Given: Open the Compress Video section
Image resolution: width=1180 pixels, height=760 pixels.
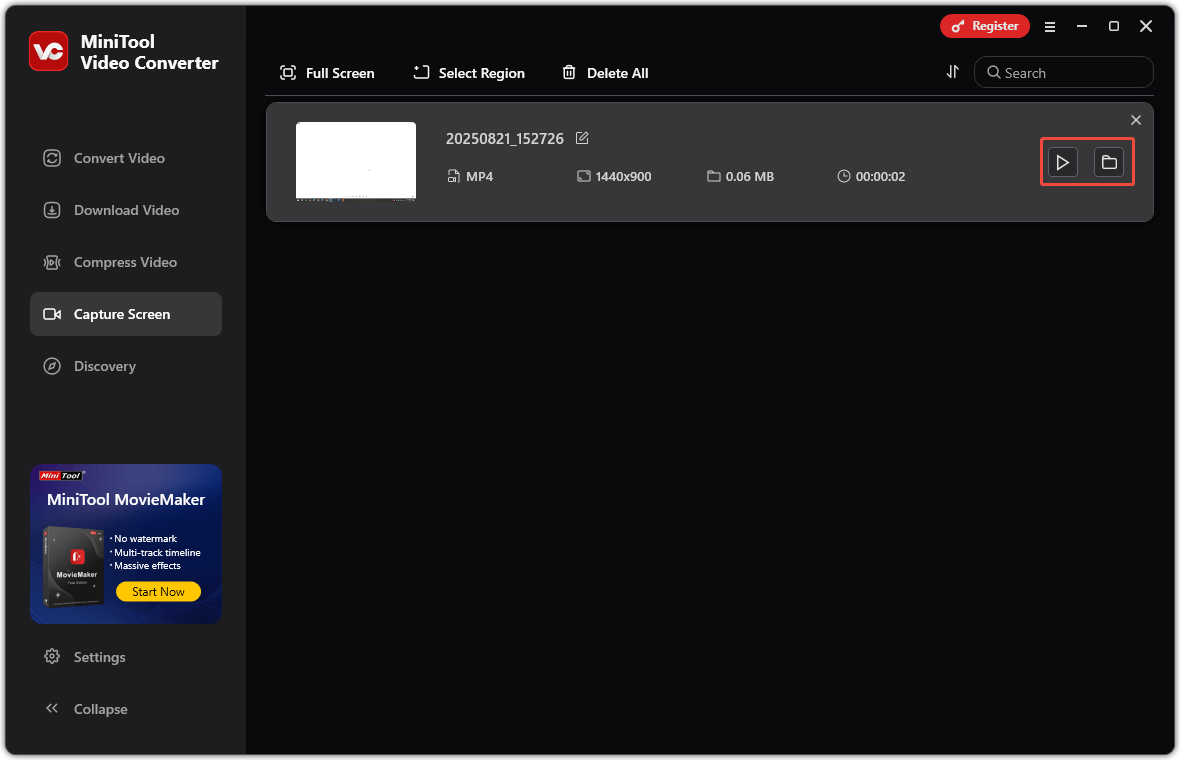Looking at the screenshot, I should pos(126,262).
